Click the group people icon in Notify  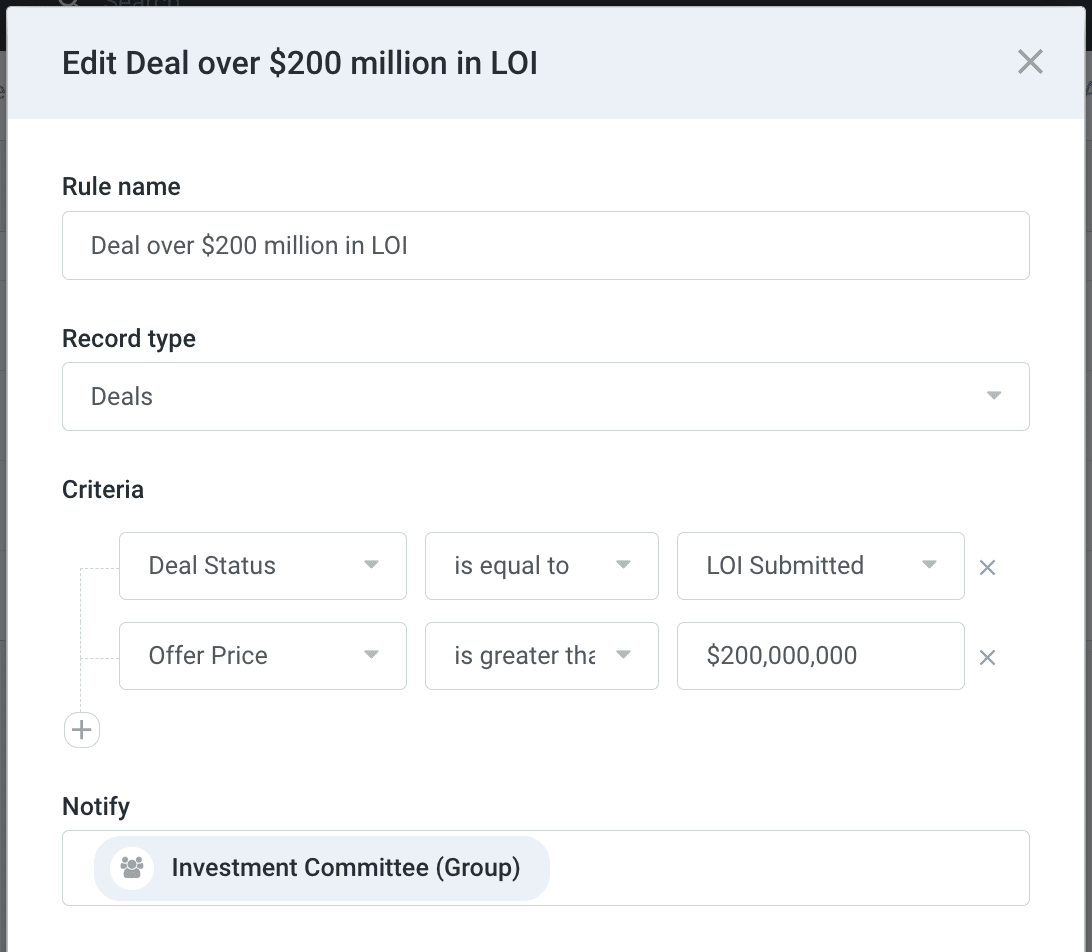[x=132, y=867]
